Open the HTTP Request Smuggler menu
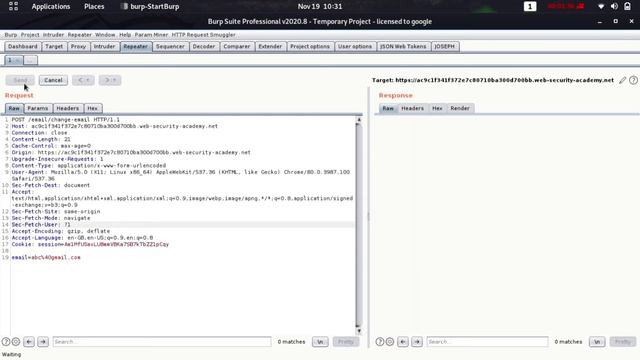This screenshot has height=360, width=640. point(203,35)
